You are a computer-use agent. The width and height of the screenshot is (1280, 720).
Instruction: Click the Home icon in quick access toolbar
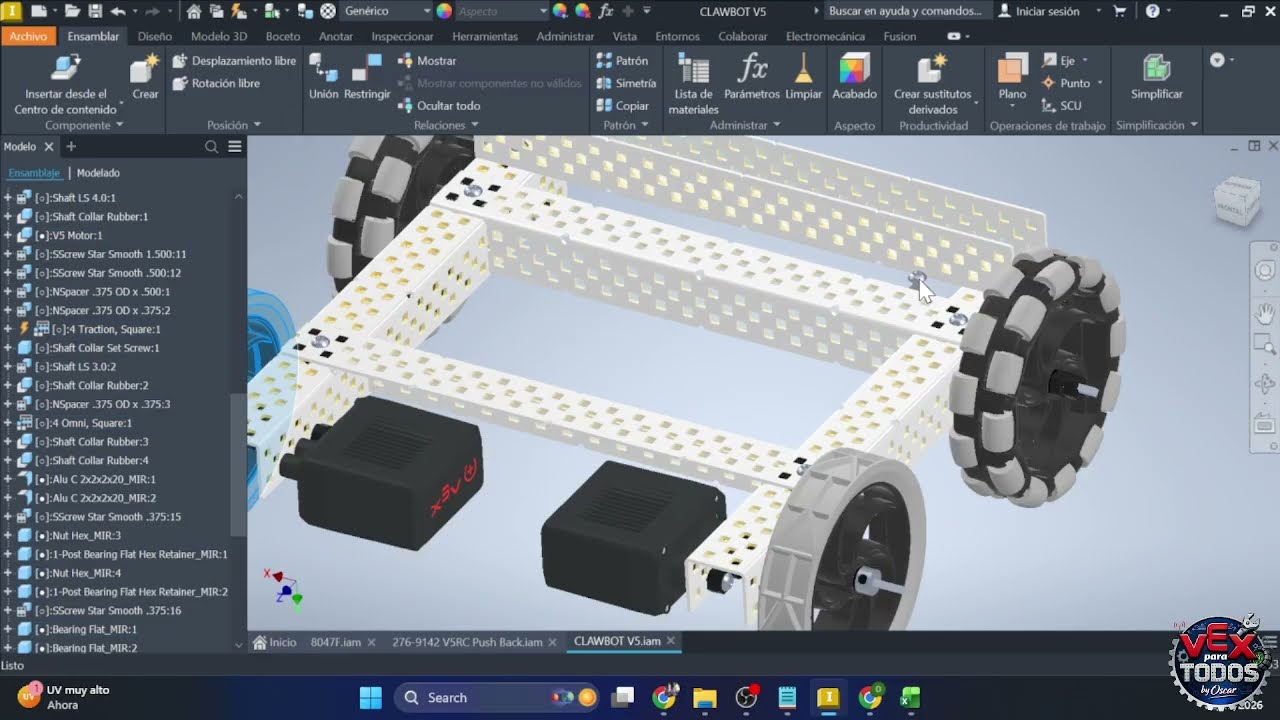pyautogui.click(x=194, y=11)
